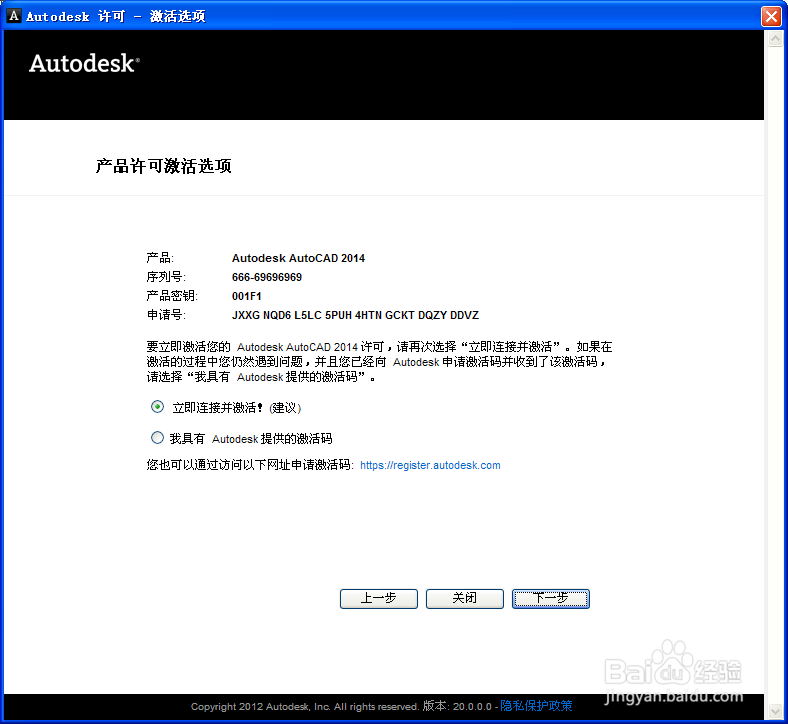Click the serial number 666-69696969
The image size is (788, 724).
tap(267, 277)
